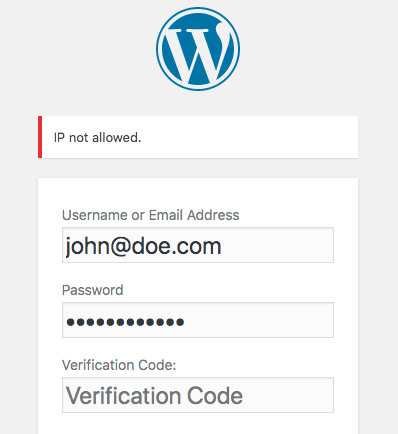Select the "IP not allowed." error message
This screenshot has width=398, height=434.
coord(97,137)
